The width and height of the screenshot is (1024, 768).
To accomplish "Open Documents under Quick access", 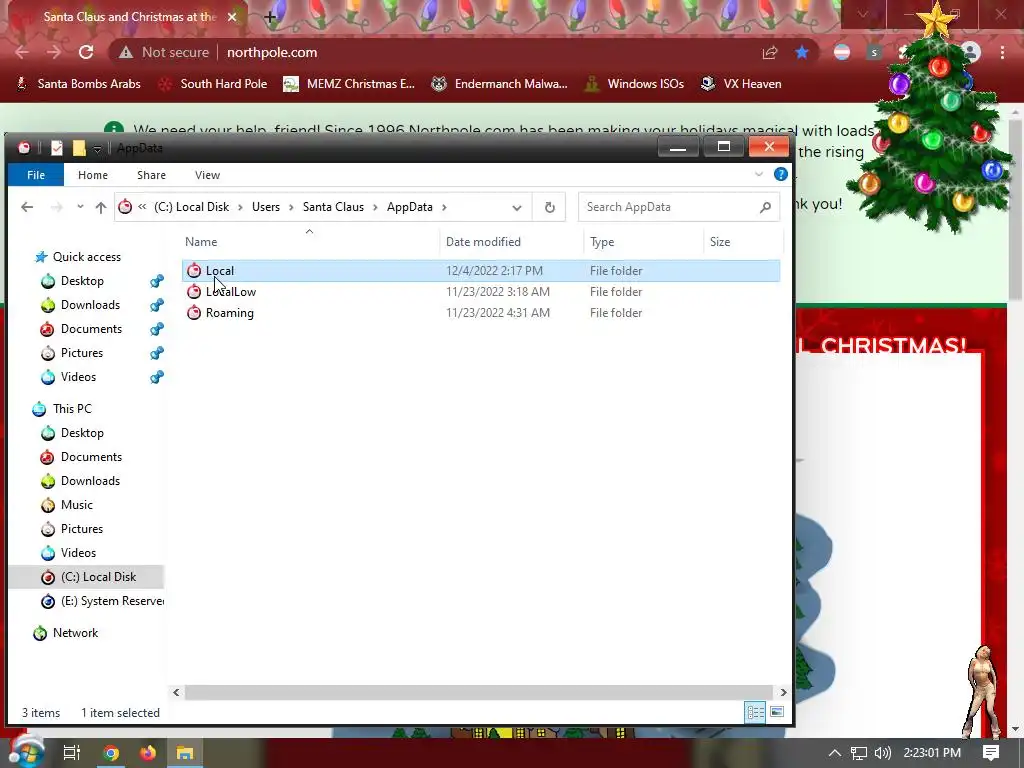I will [91, 329].
